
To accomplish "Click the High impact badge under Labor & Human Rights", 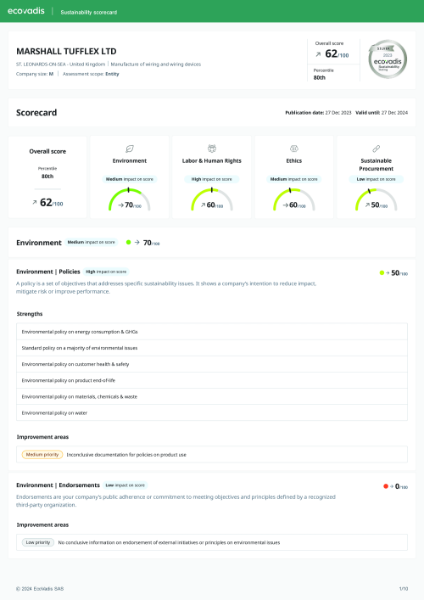I will pyautogui.click(x=212, y=179).
